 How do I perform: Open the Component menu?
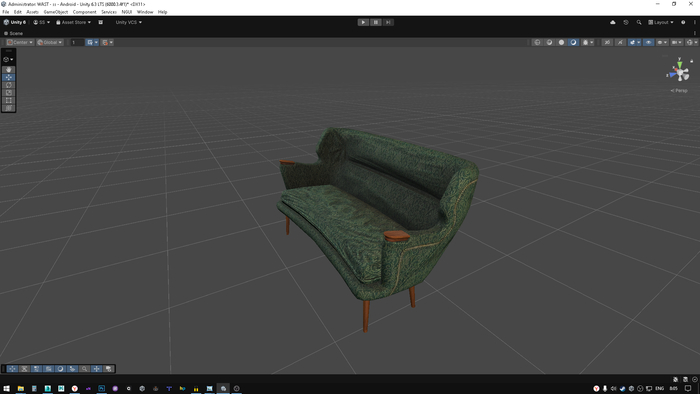pyautogui.click(x=84, y=12)
